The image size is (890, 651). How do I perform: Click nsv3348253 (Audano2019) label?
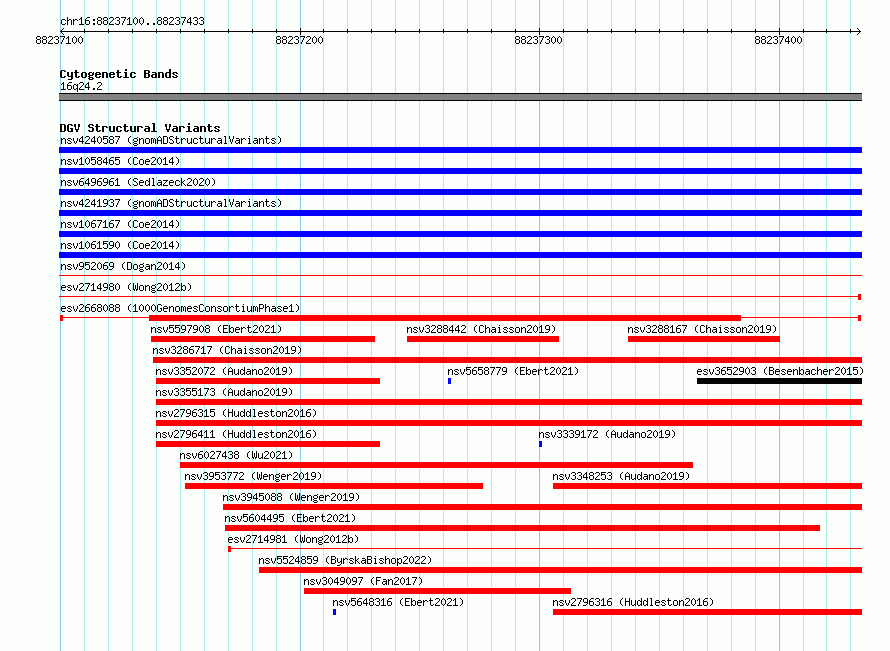pyautogui.click(x=621, y=476)
